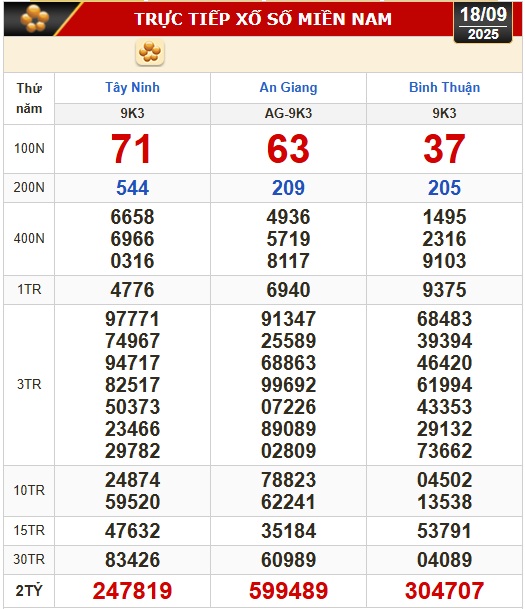Click the golden lottery balls logo in header

(x=35, y=18)
